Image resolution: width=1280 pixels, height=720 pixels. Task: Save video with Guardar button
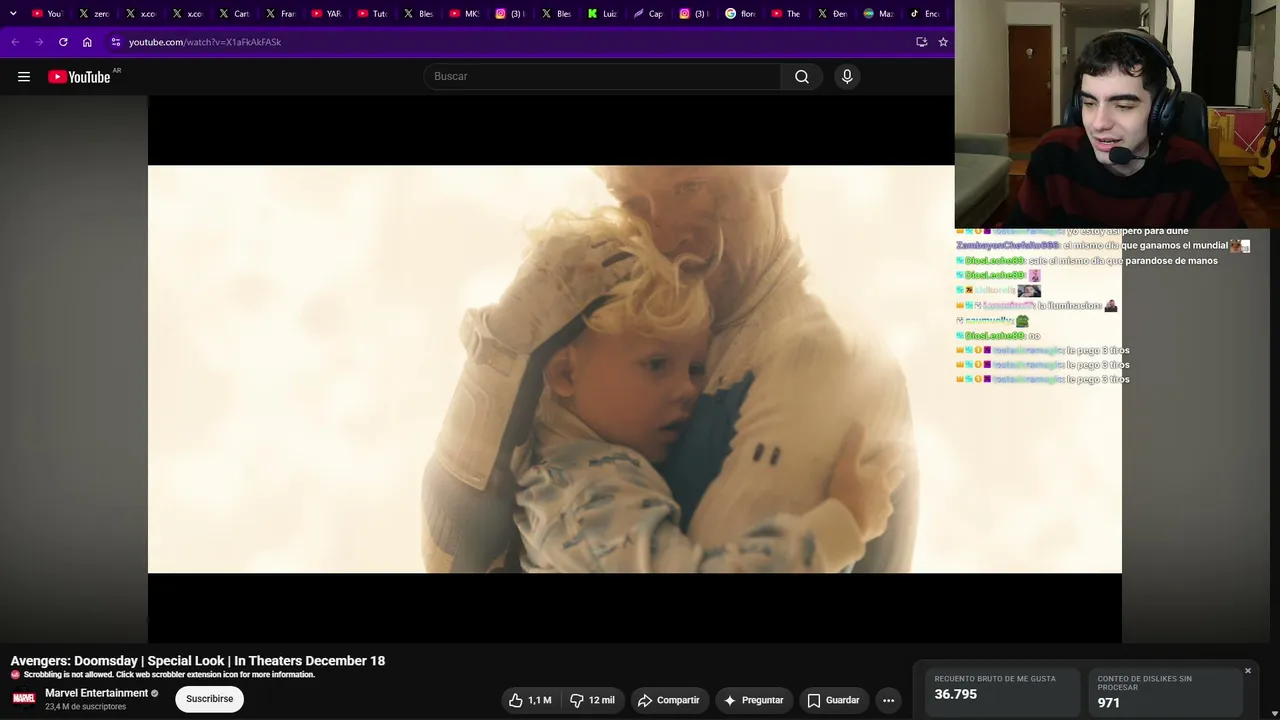click(x=833, y=700)
